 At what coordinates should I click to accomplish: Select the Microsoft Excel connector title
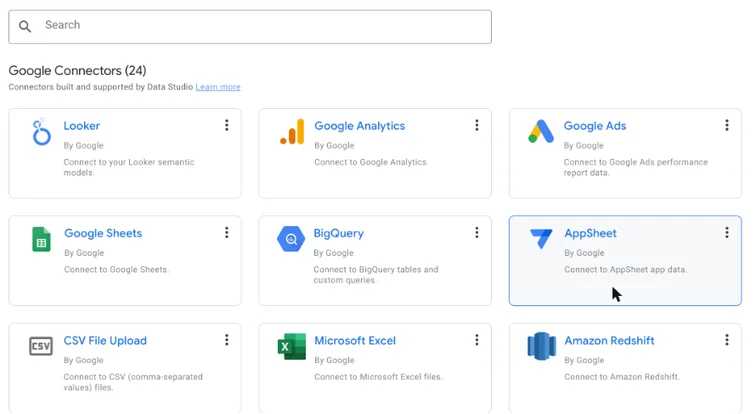pos(355,341)
